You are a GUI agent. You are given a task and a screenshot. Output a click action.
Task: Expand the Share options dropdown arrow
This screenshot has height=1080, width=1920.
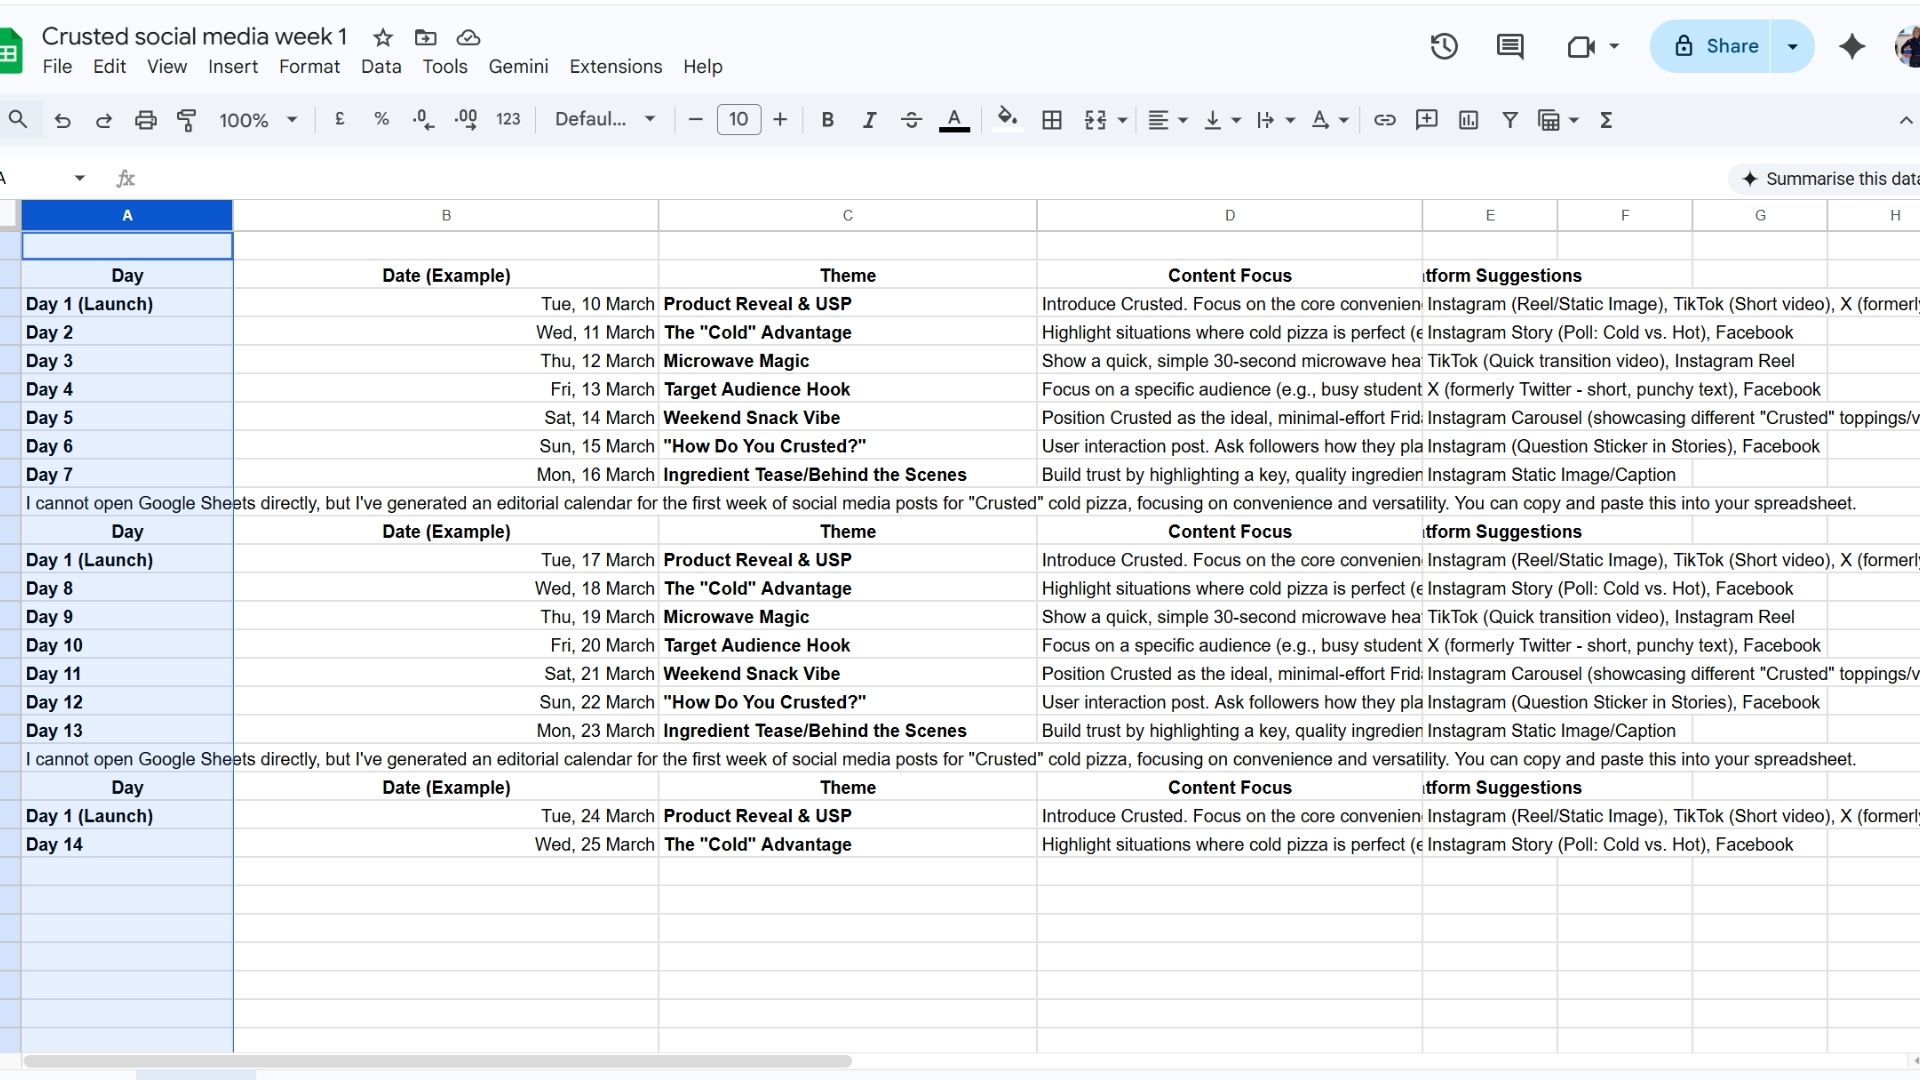pos(1792,46)
